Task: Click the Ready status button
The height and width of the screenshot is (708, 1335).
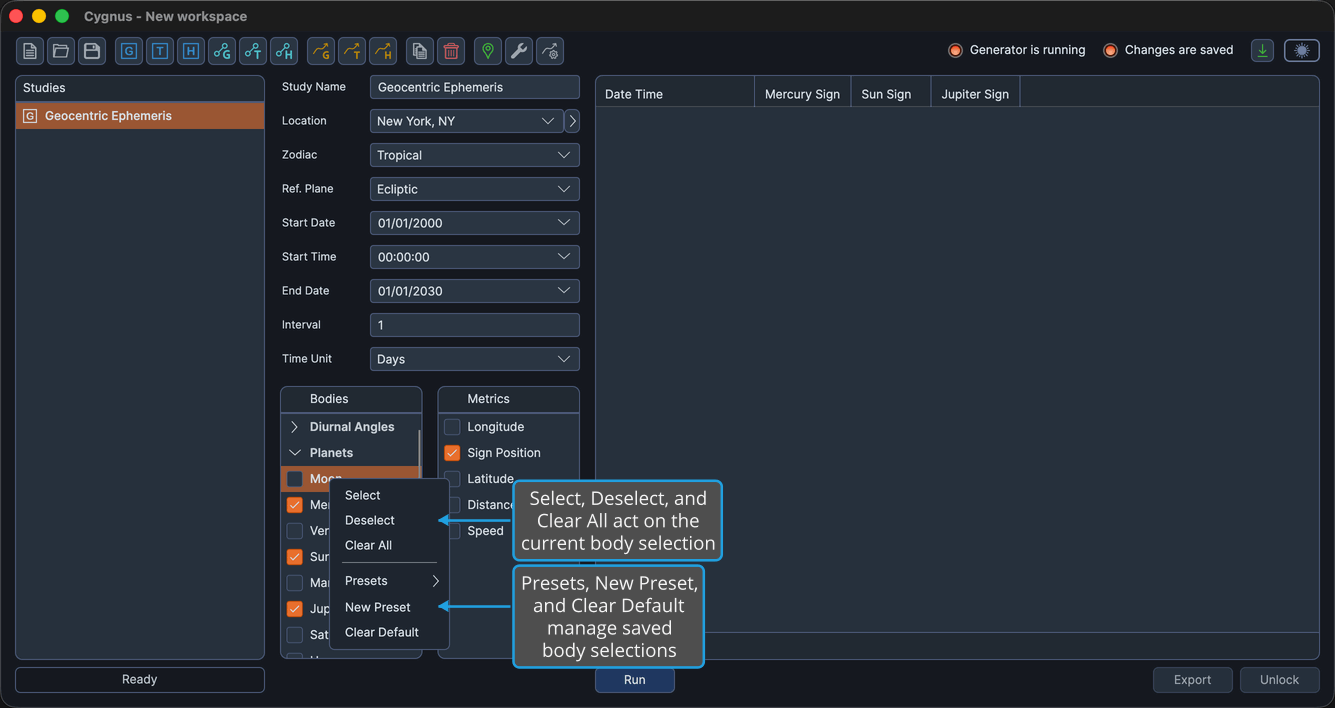Action: click(x=140, y=680)
